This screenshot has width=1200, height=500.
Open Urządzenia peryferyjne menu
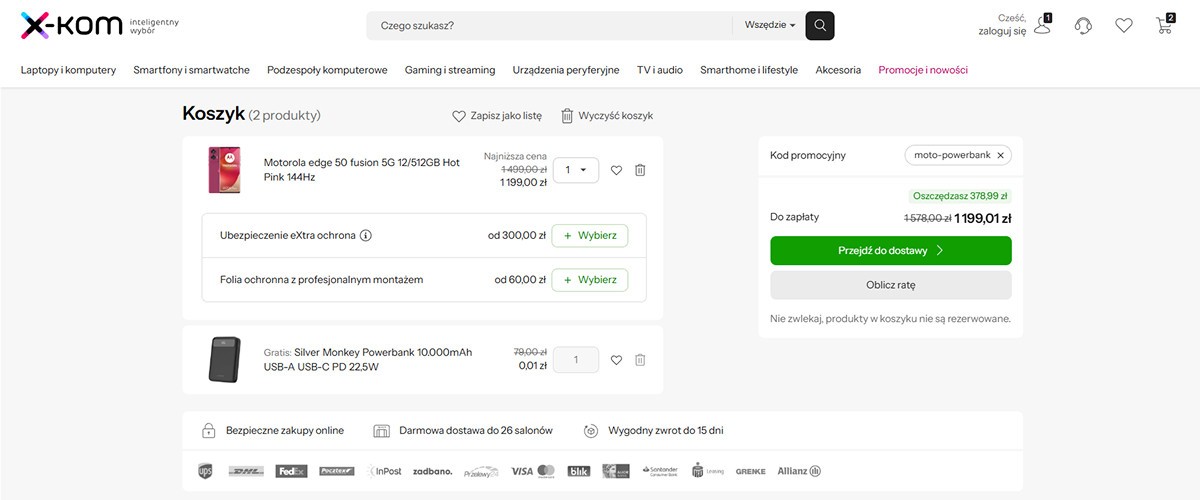(x=566, y=70)
